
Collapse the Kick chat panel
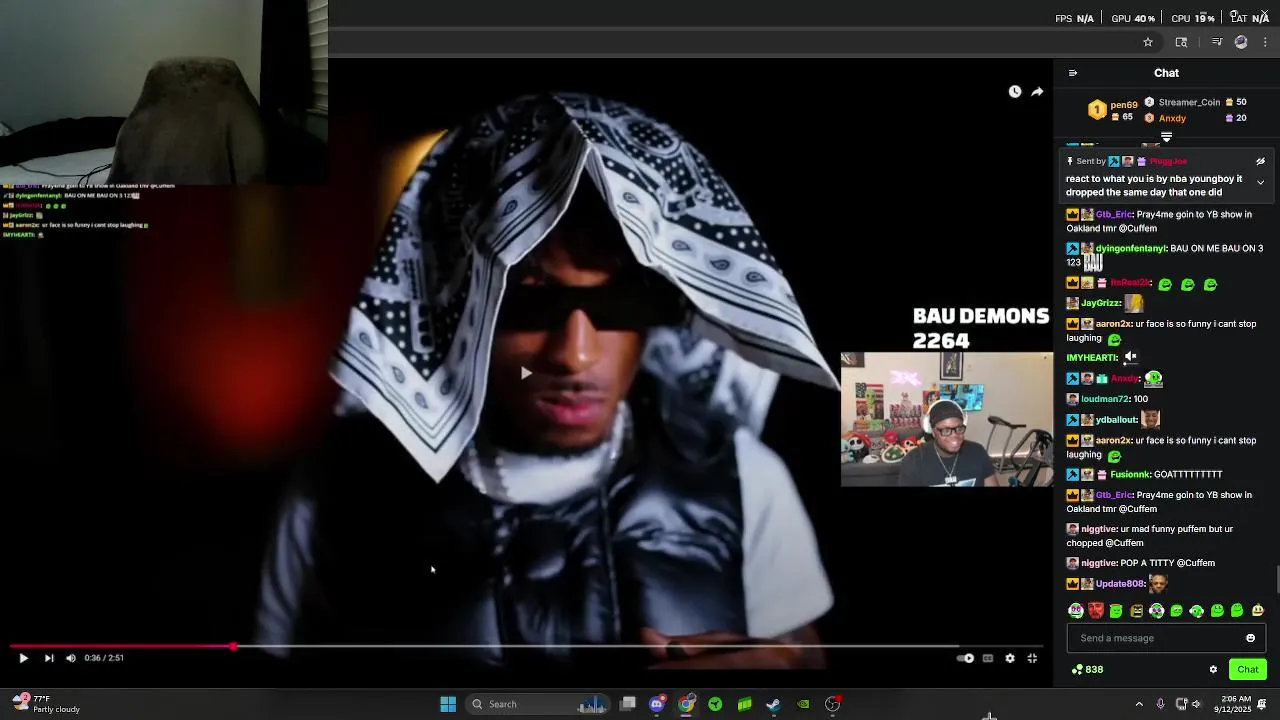pos(1073,73)
